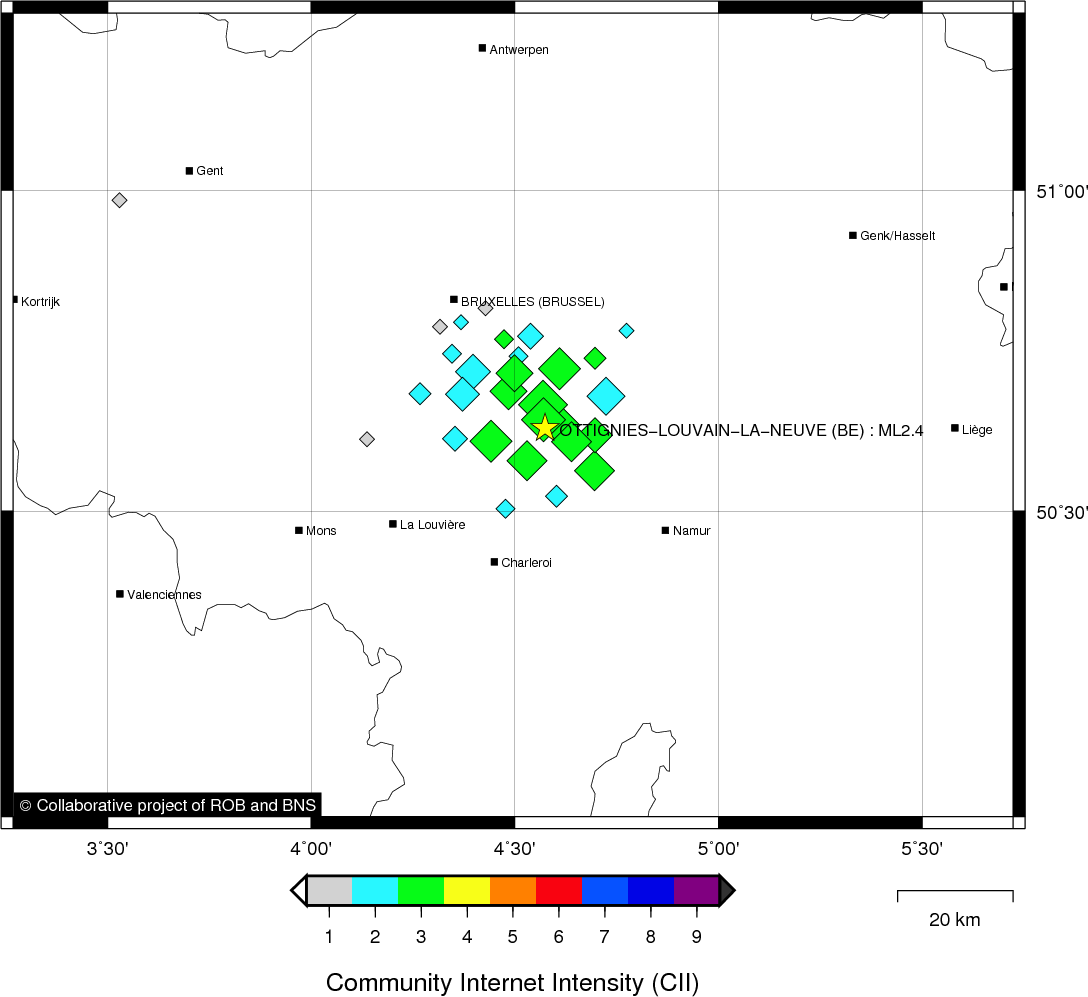Click the OTTIGNIES-LOUVAIN-LA-NEUVE ML2.4 label
Viewport: 1088px width, 997px height.
coord(741,430)
